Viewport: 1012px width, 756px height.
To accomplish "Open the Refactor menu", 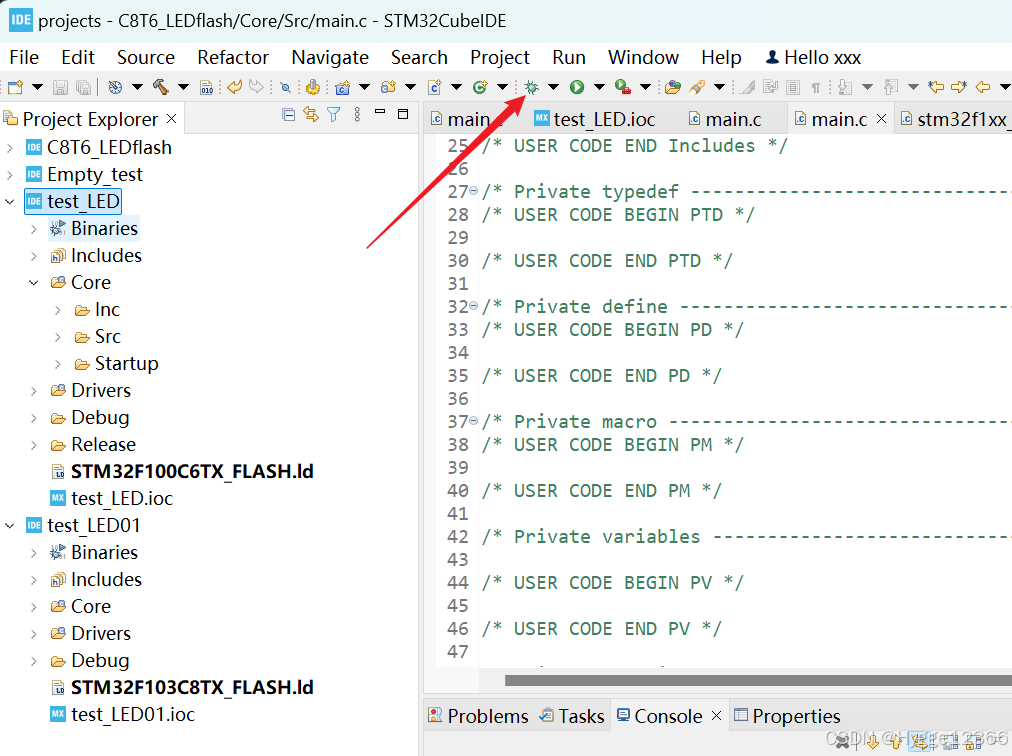I will tap(233, 57).
